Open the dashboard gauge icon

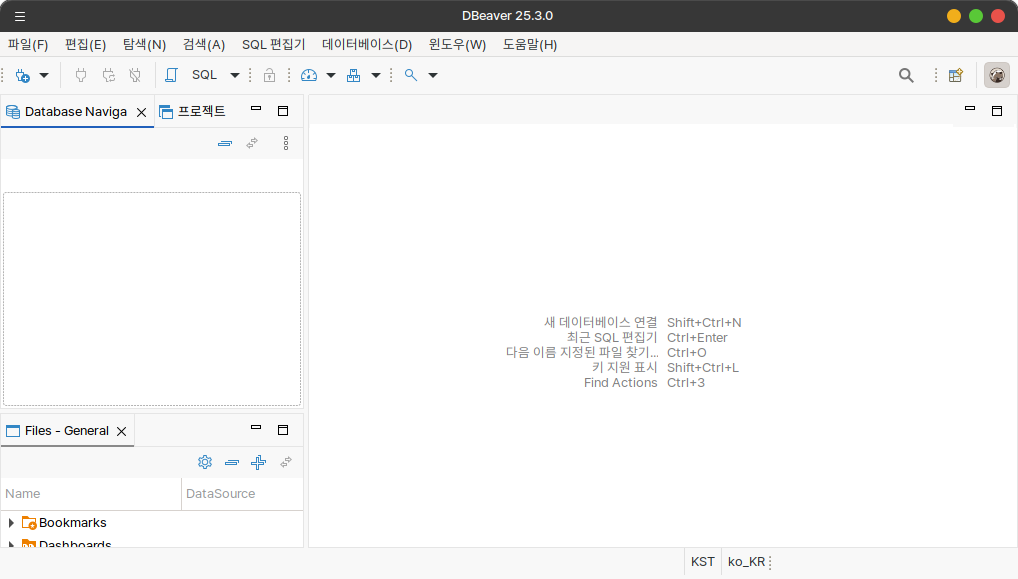point(309,75)
